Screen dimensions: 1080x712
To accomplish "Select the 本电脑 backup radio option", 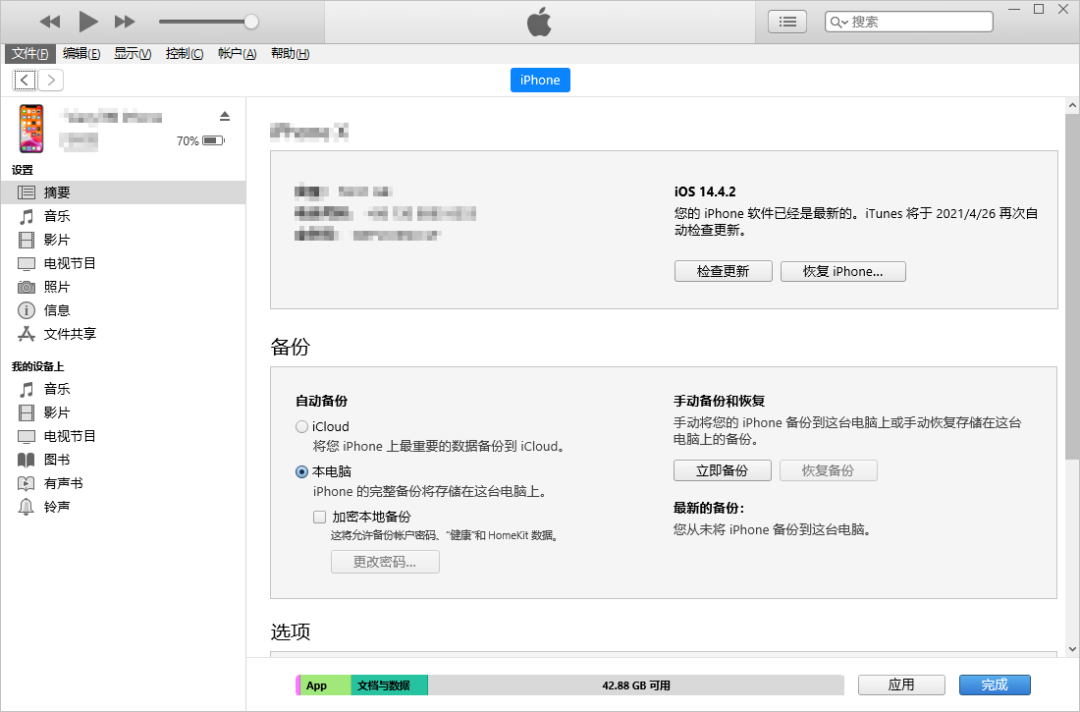I will [302, 472].
